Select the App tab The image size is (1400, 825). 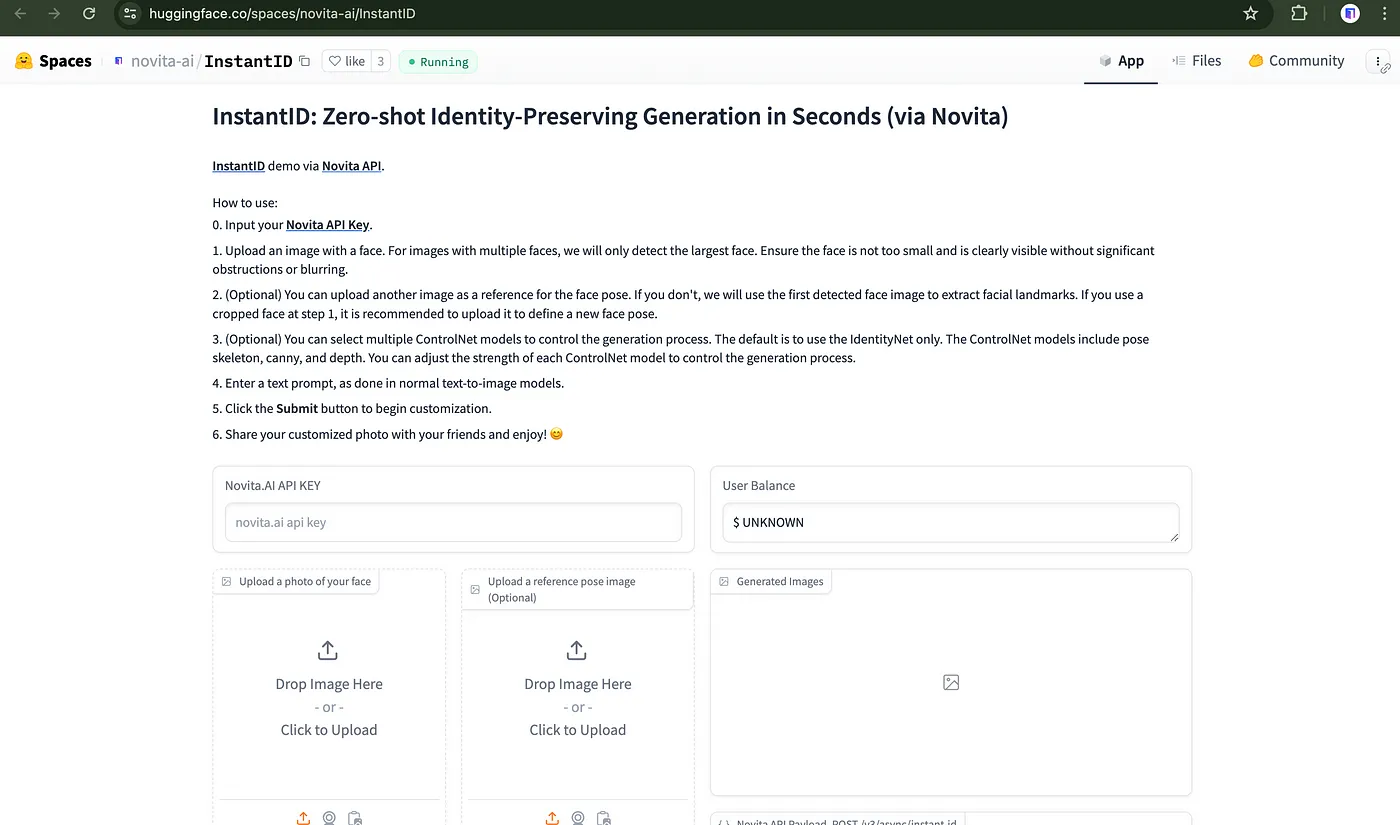click(1121, 61)
